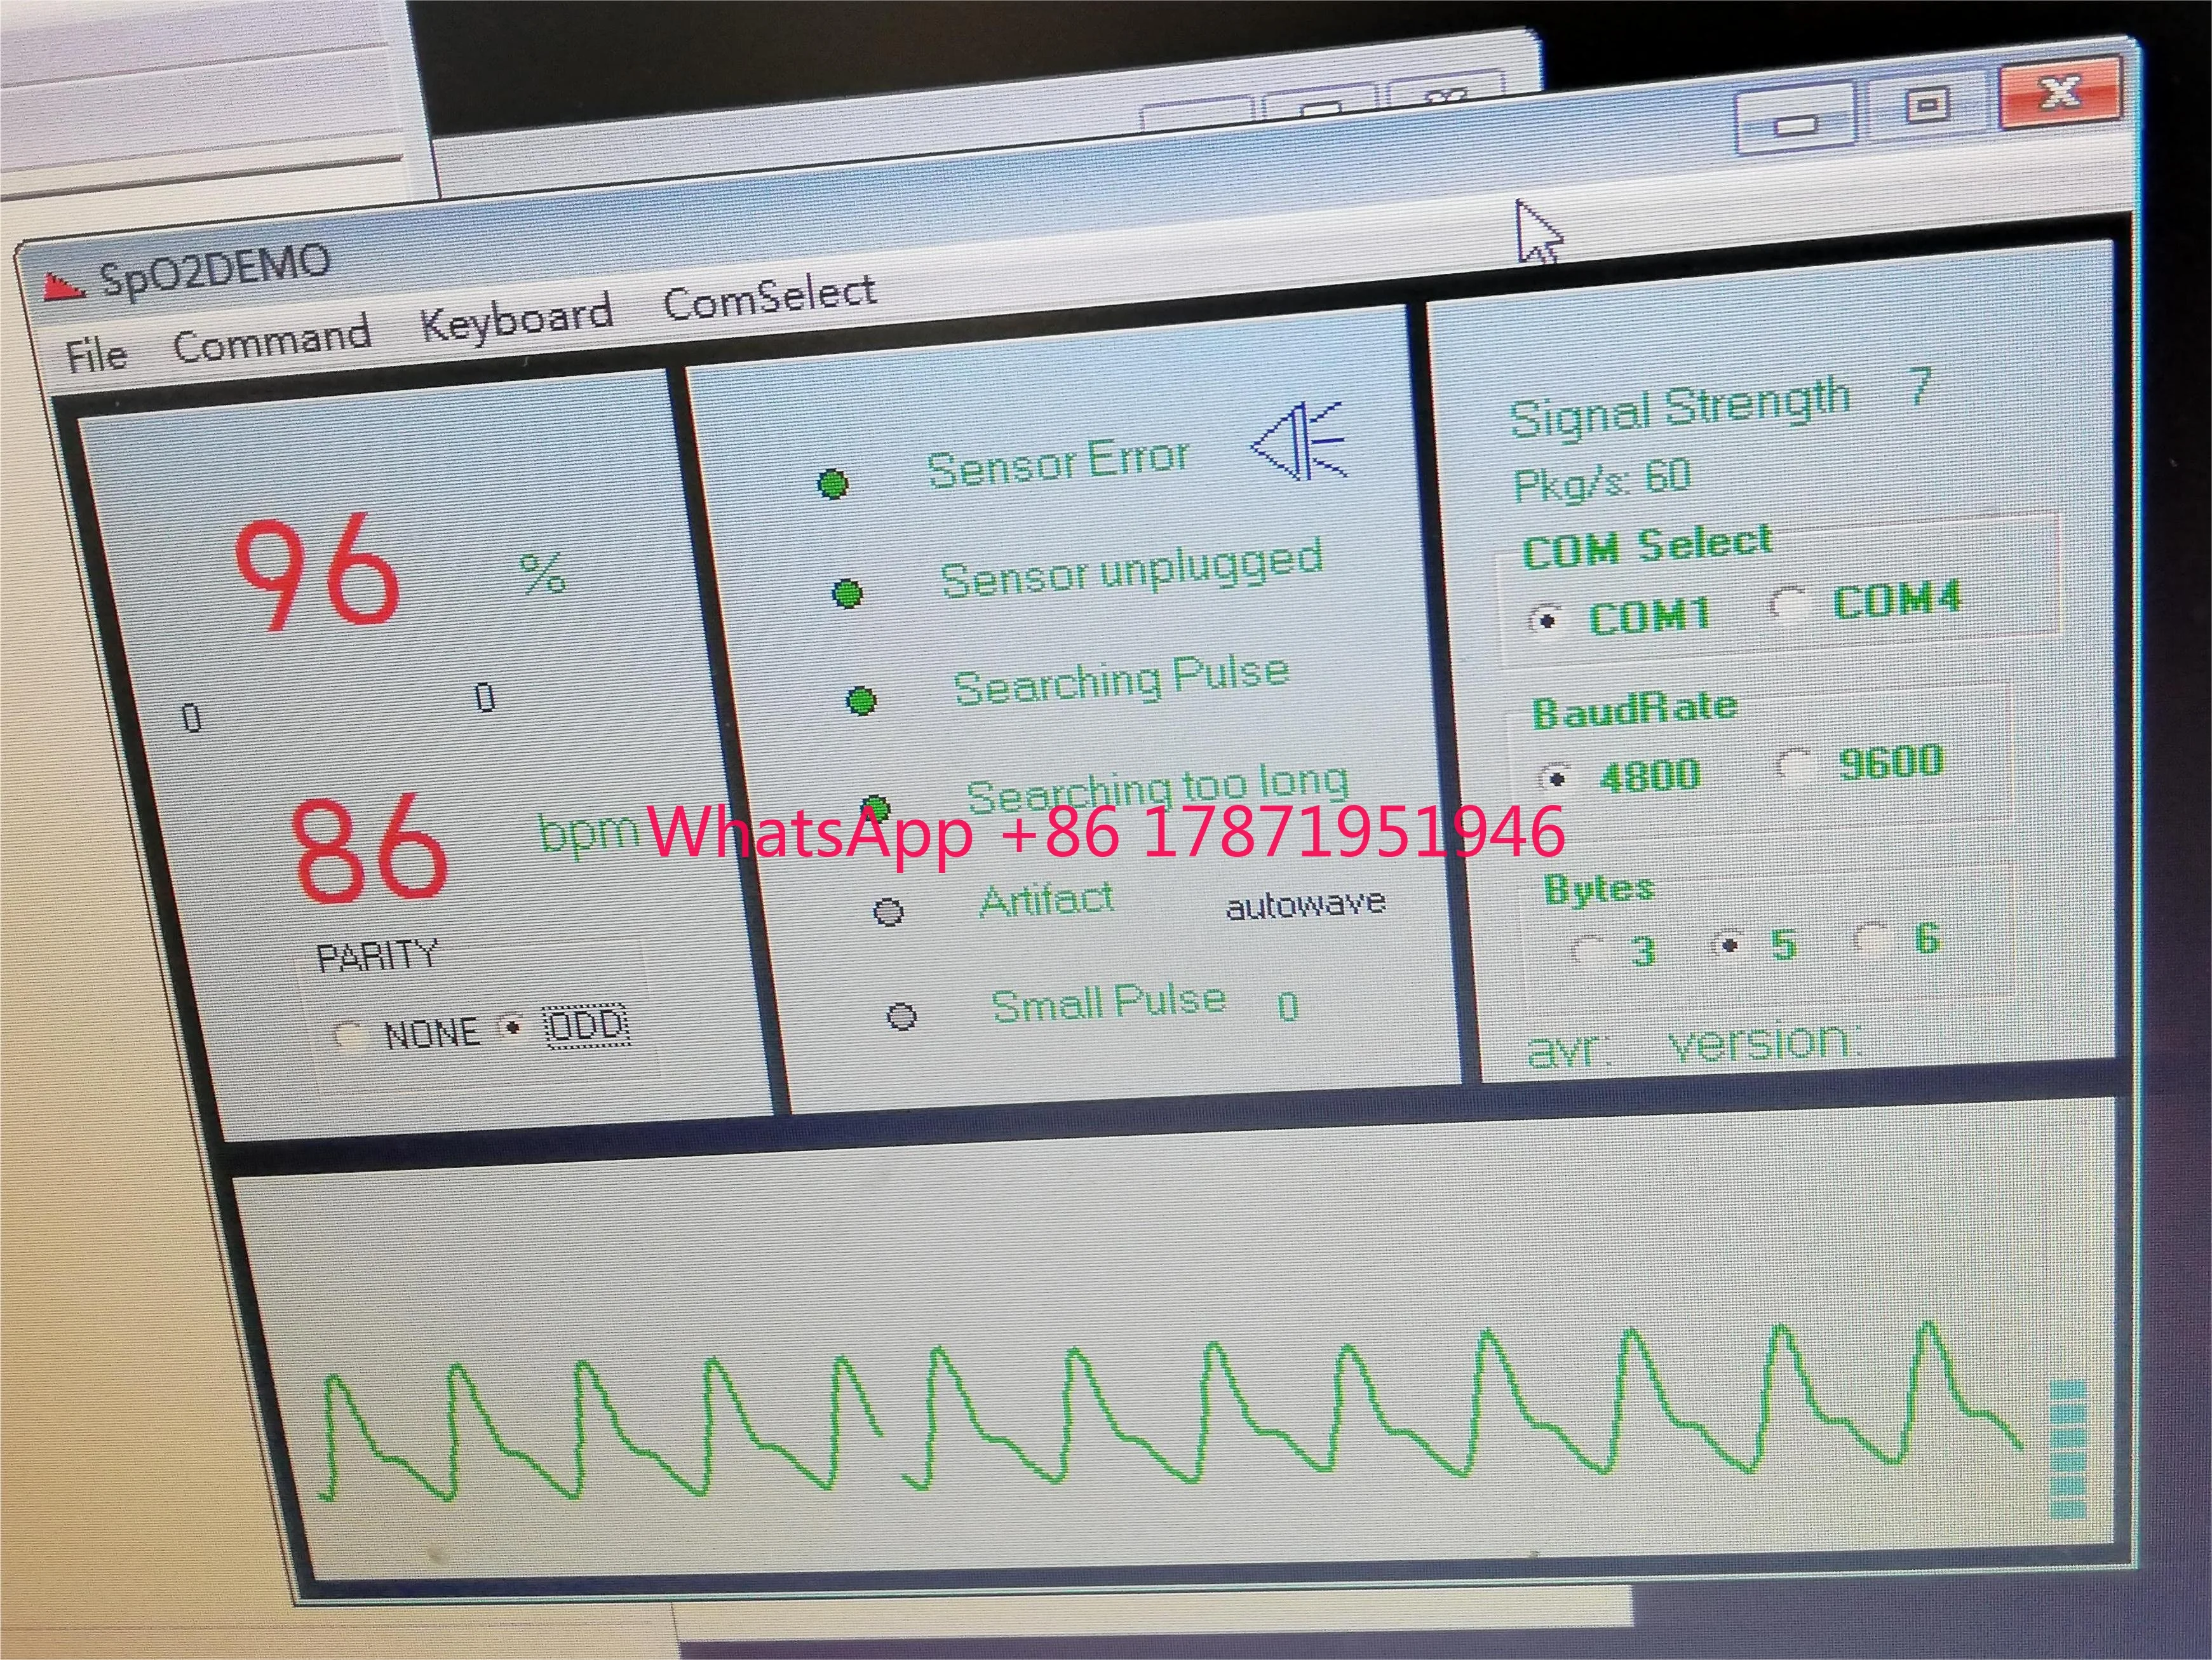
Task: Click the Small Pulse label
Action: (1108, 1002)
